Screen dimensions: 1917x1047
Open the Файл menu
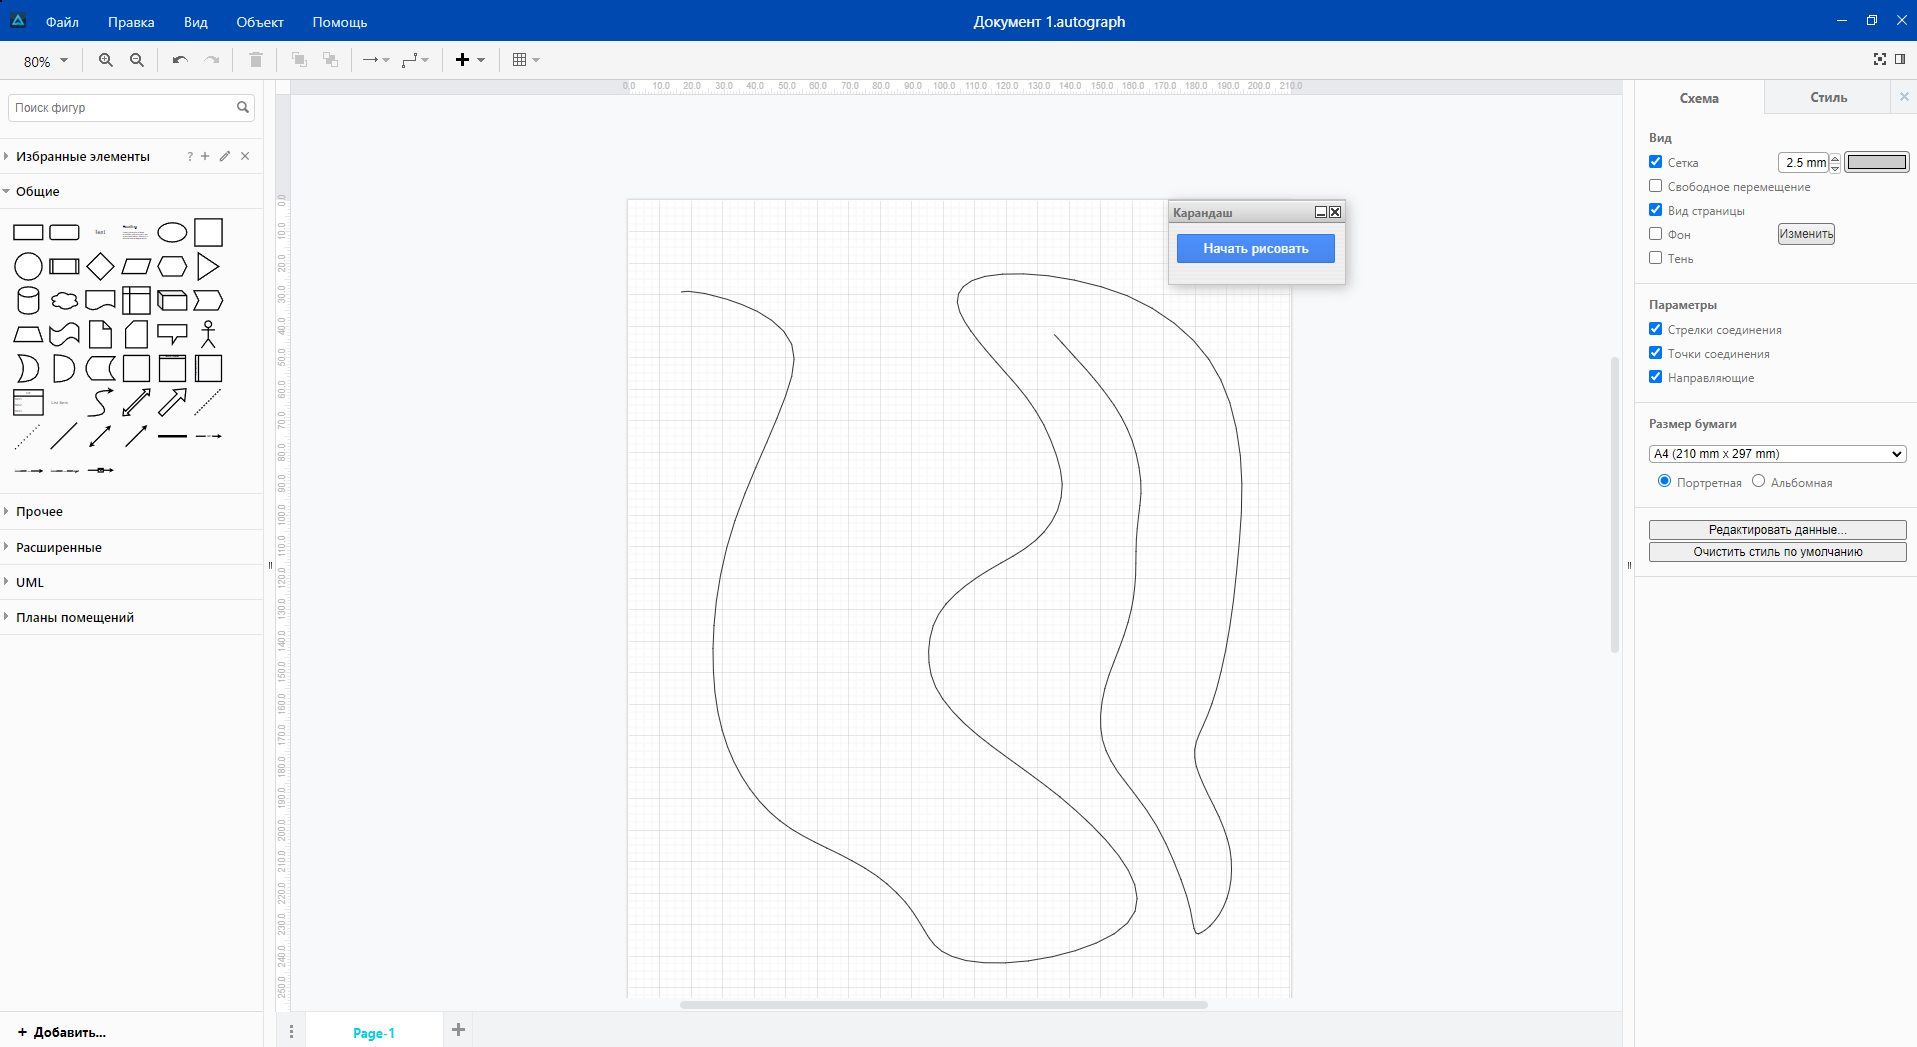tap(62, 22)
